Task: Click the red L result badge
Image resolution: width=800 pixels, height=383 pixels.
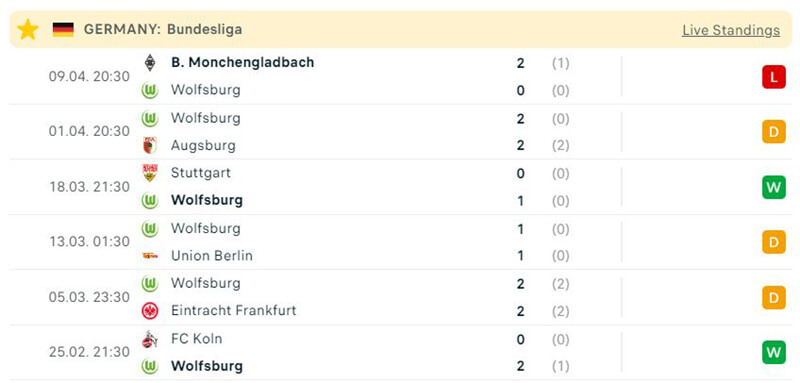Action: click(x=774, y=77)
